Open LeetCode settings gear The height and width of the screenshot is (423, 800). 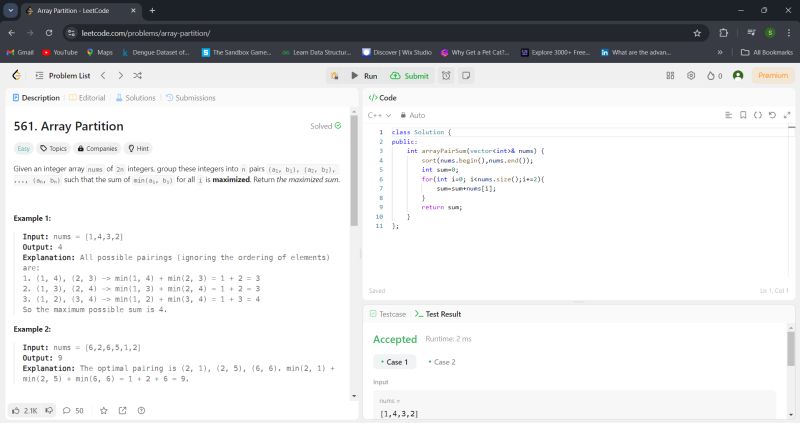(691, 76)
